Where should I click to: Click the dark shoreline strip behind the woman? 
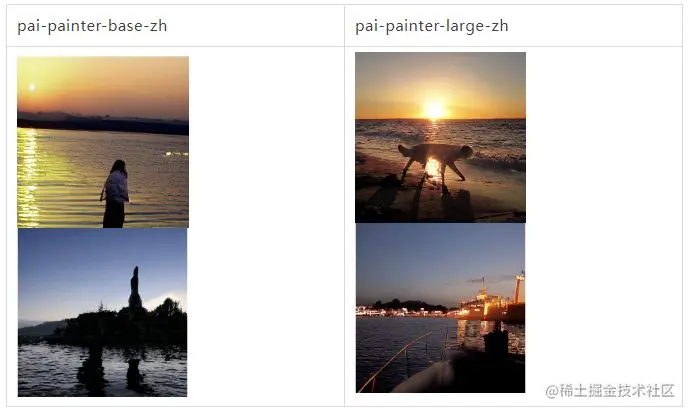click(x=103, y=125)
